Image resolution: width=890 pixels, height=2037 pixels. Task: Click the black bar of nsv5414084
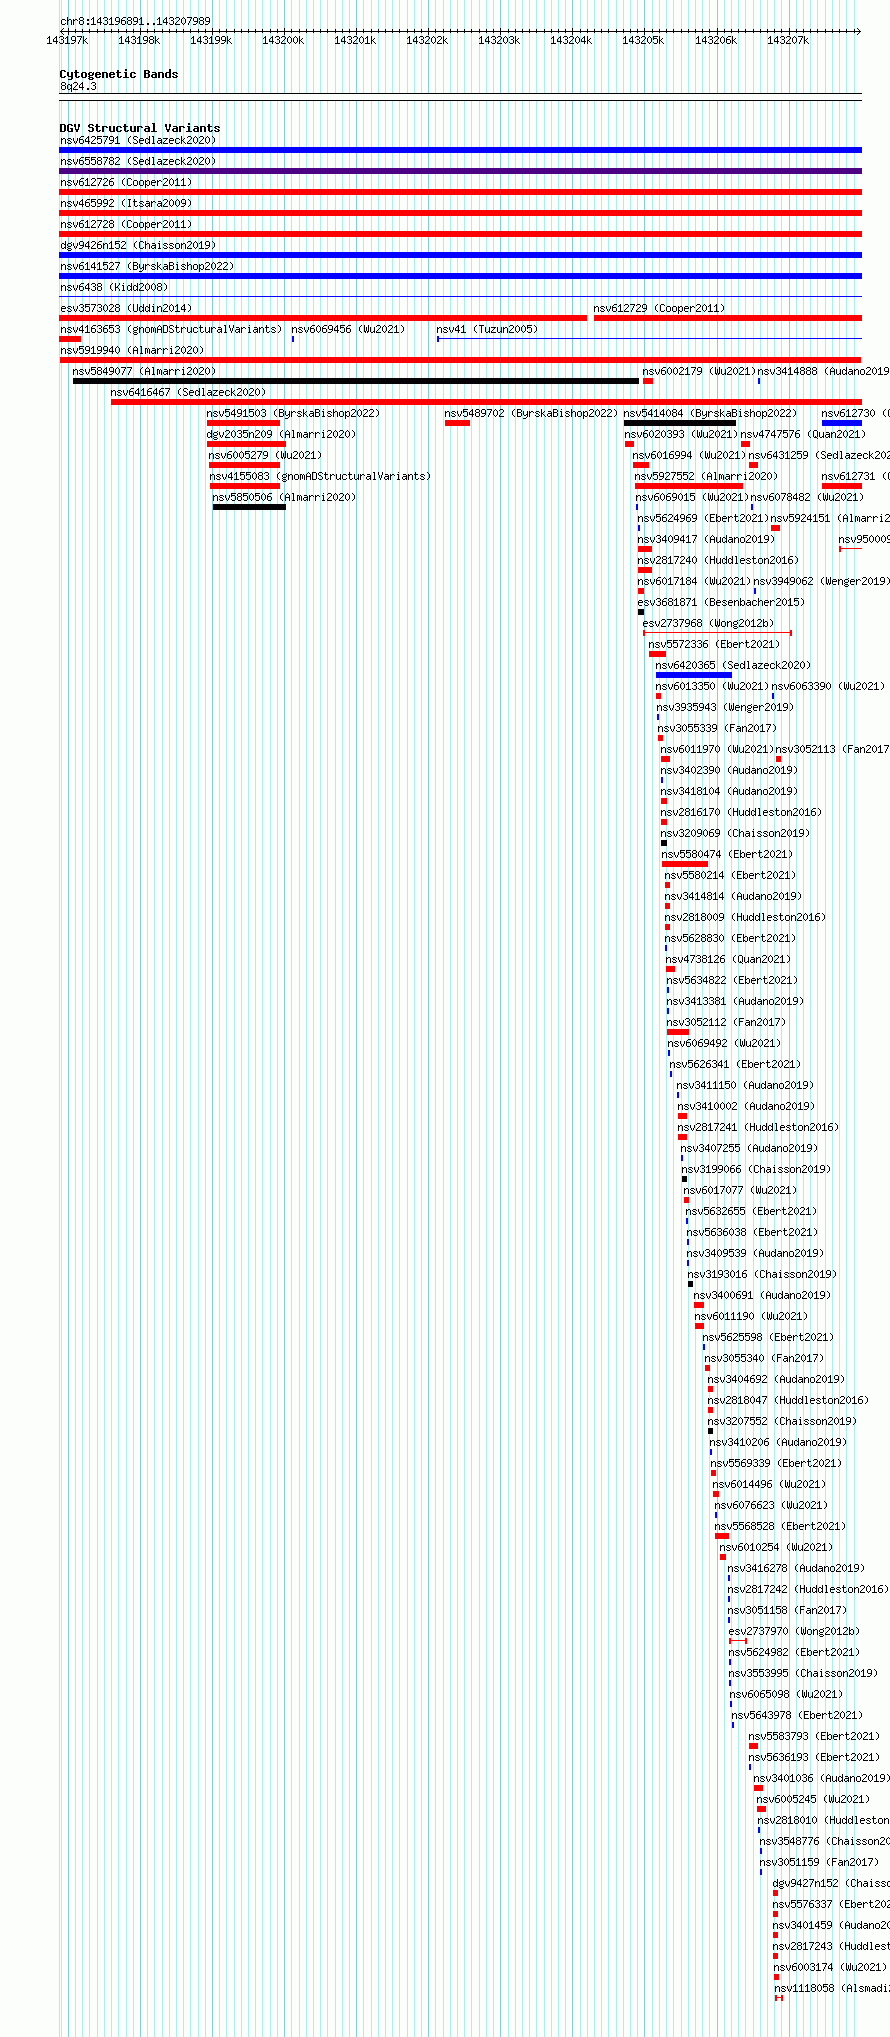(x=680, y=423)
